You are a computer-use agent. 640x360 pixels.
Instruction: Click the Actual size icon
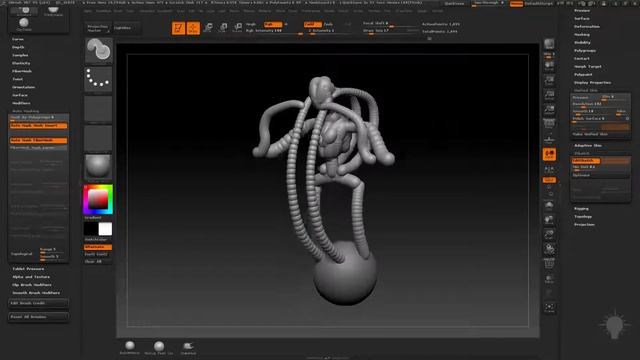[x=549, y=95]
